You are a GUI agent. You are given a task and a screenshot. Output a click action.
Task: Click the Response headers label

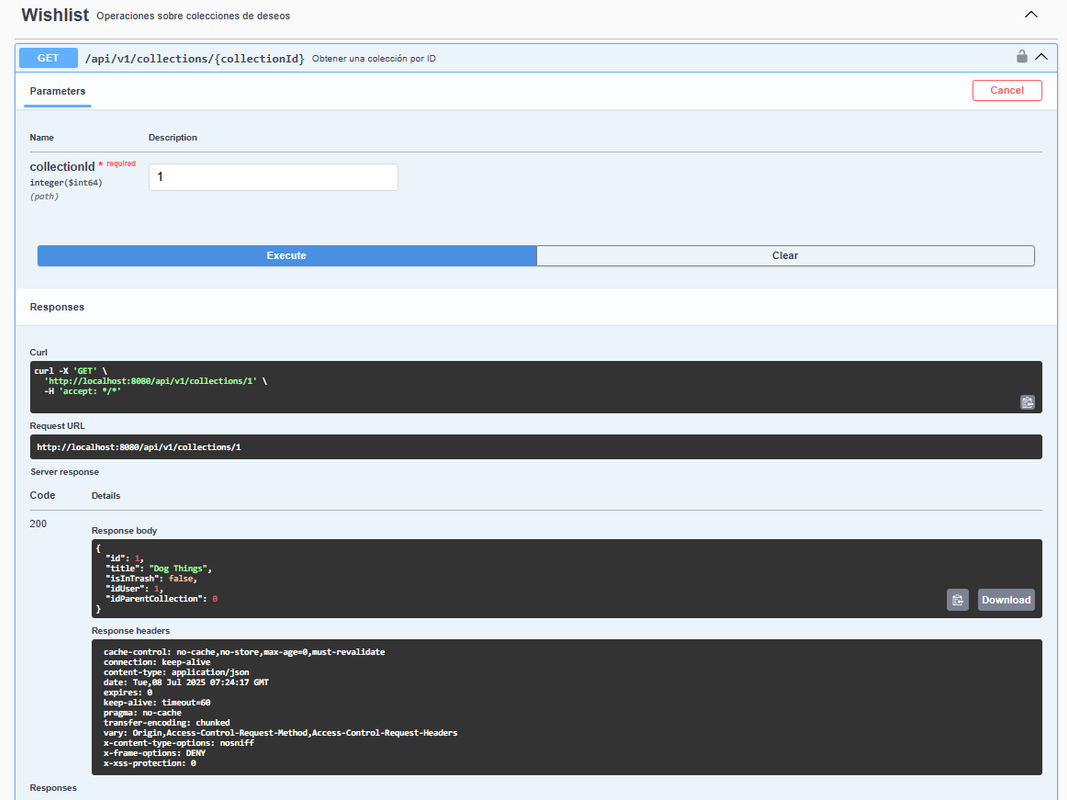pyautogui.click(x=131, y=631)
